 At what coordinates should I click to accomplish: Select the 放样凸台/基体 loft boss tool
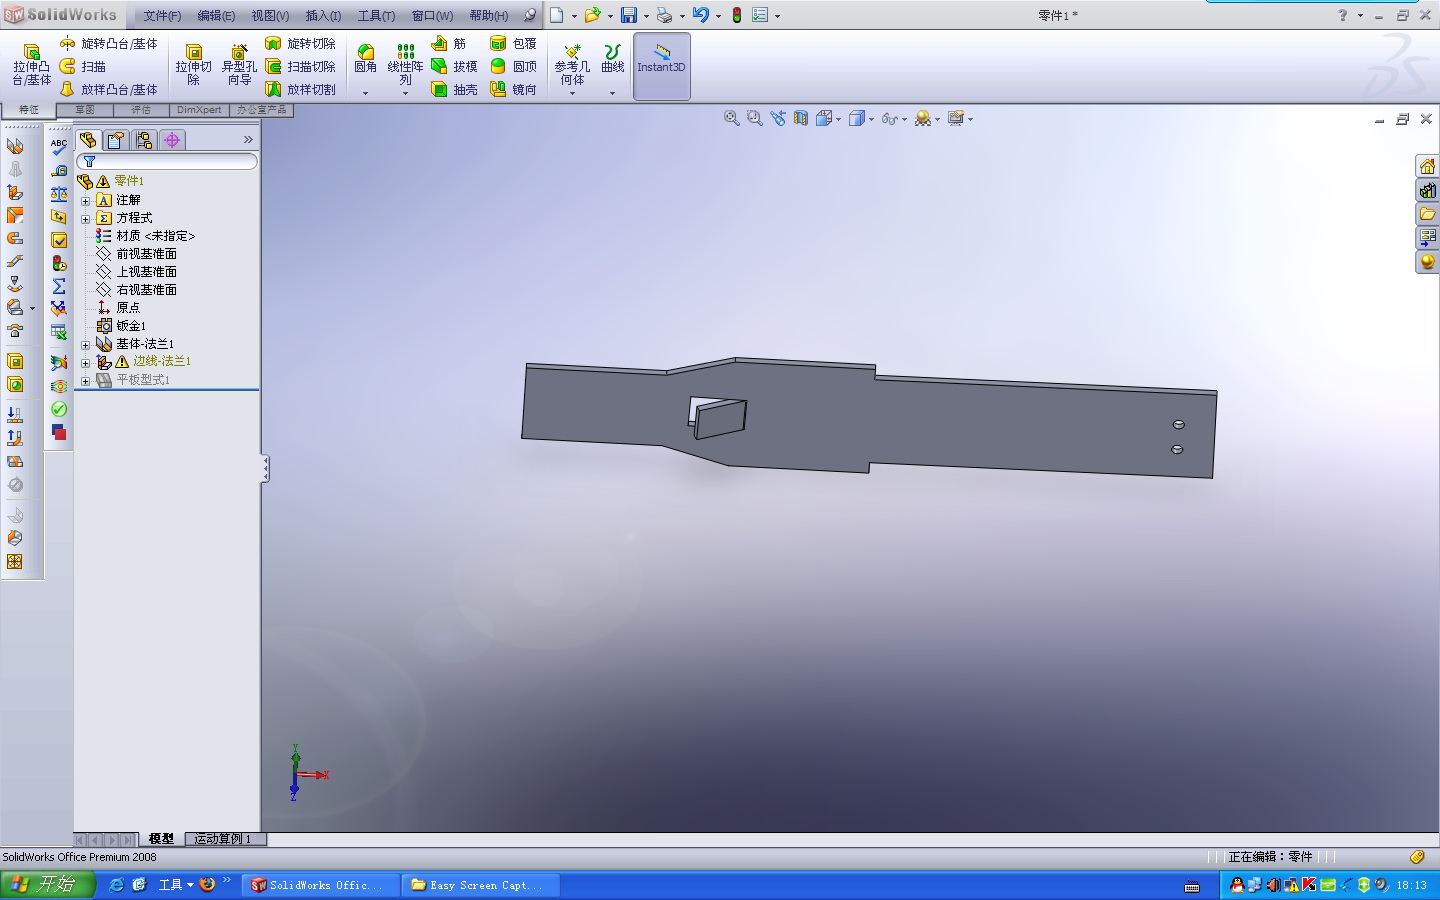(x=108, y=89)
